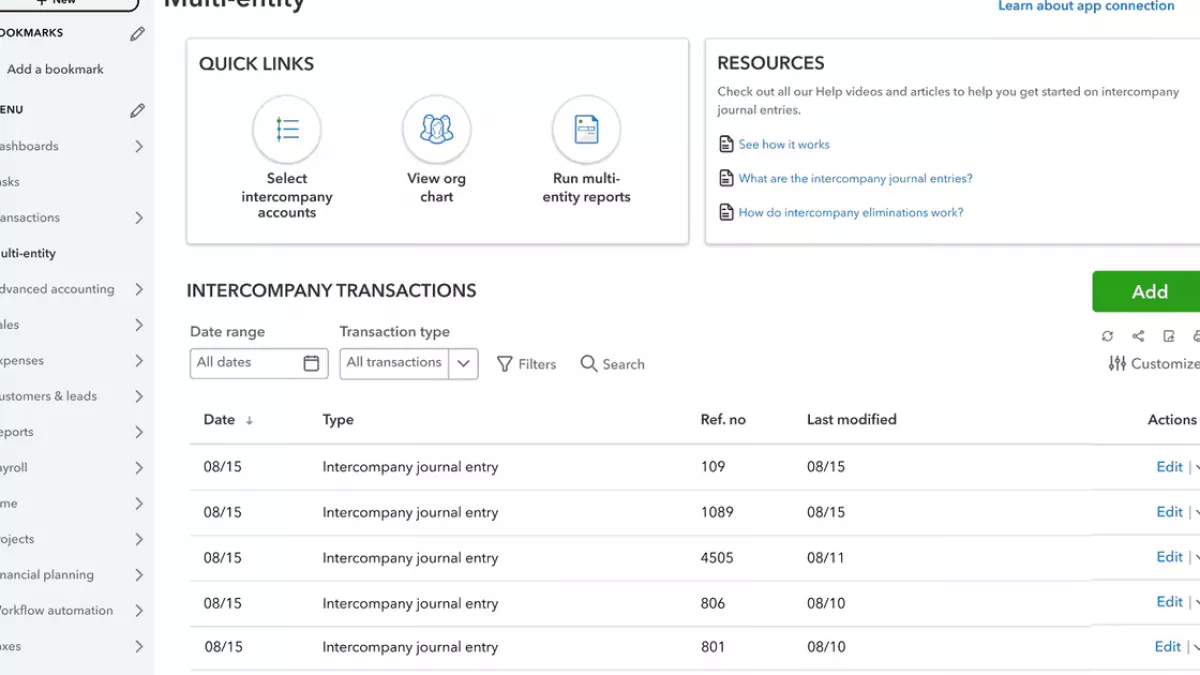
Task: Click the export icon above Customize
Action: [x=1168, y=337]
